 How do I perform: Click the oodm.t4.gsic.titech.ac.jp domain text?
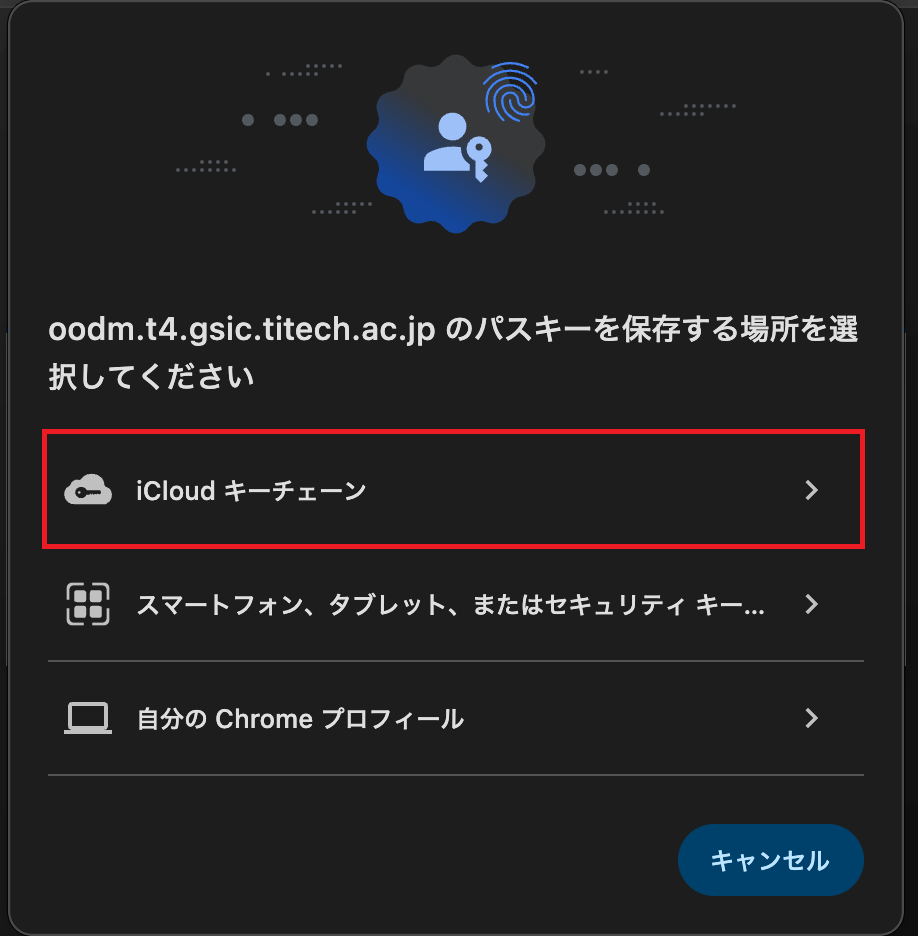coord(241,331)
